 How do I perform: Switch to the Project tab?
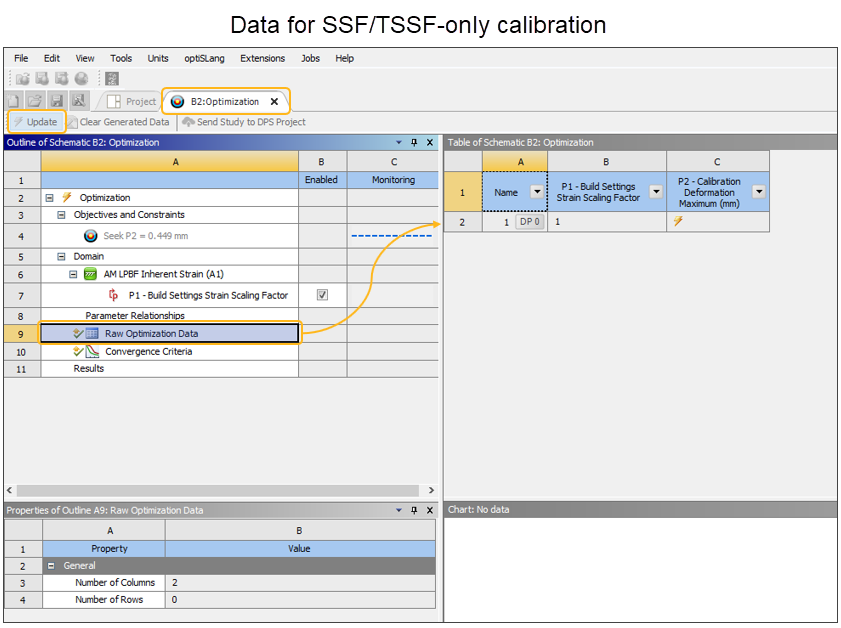click(x=131, y=101)
